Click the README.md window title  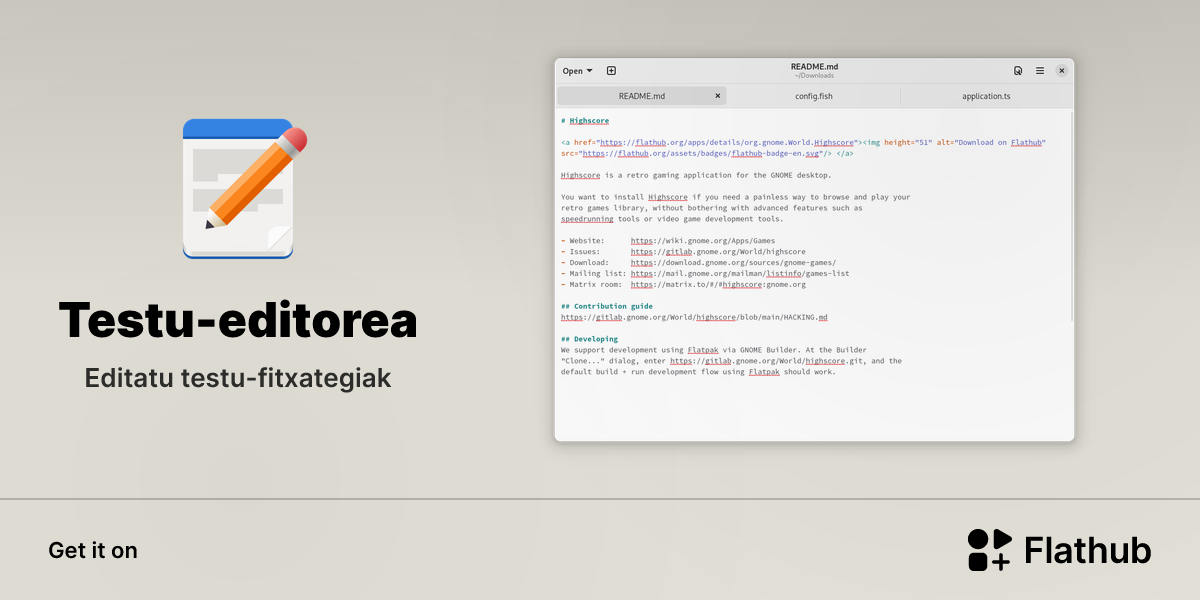(814, 67)
